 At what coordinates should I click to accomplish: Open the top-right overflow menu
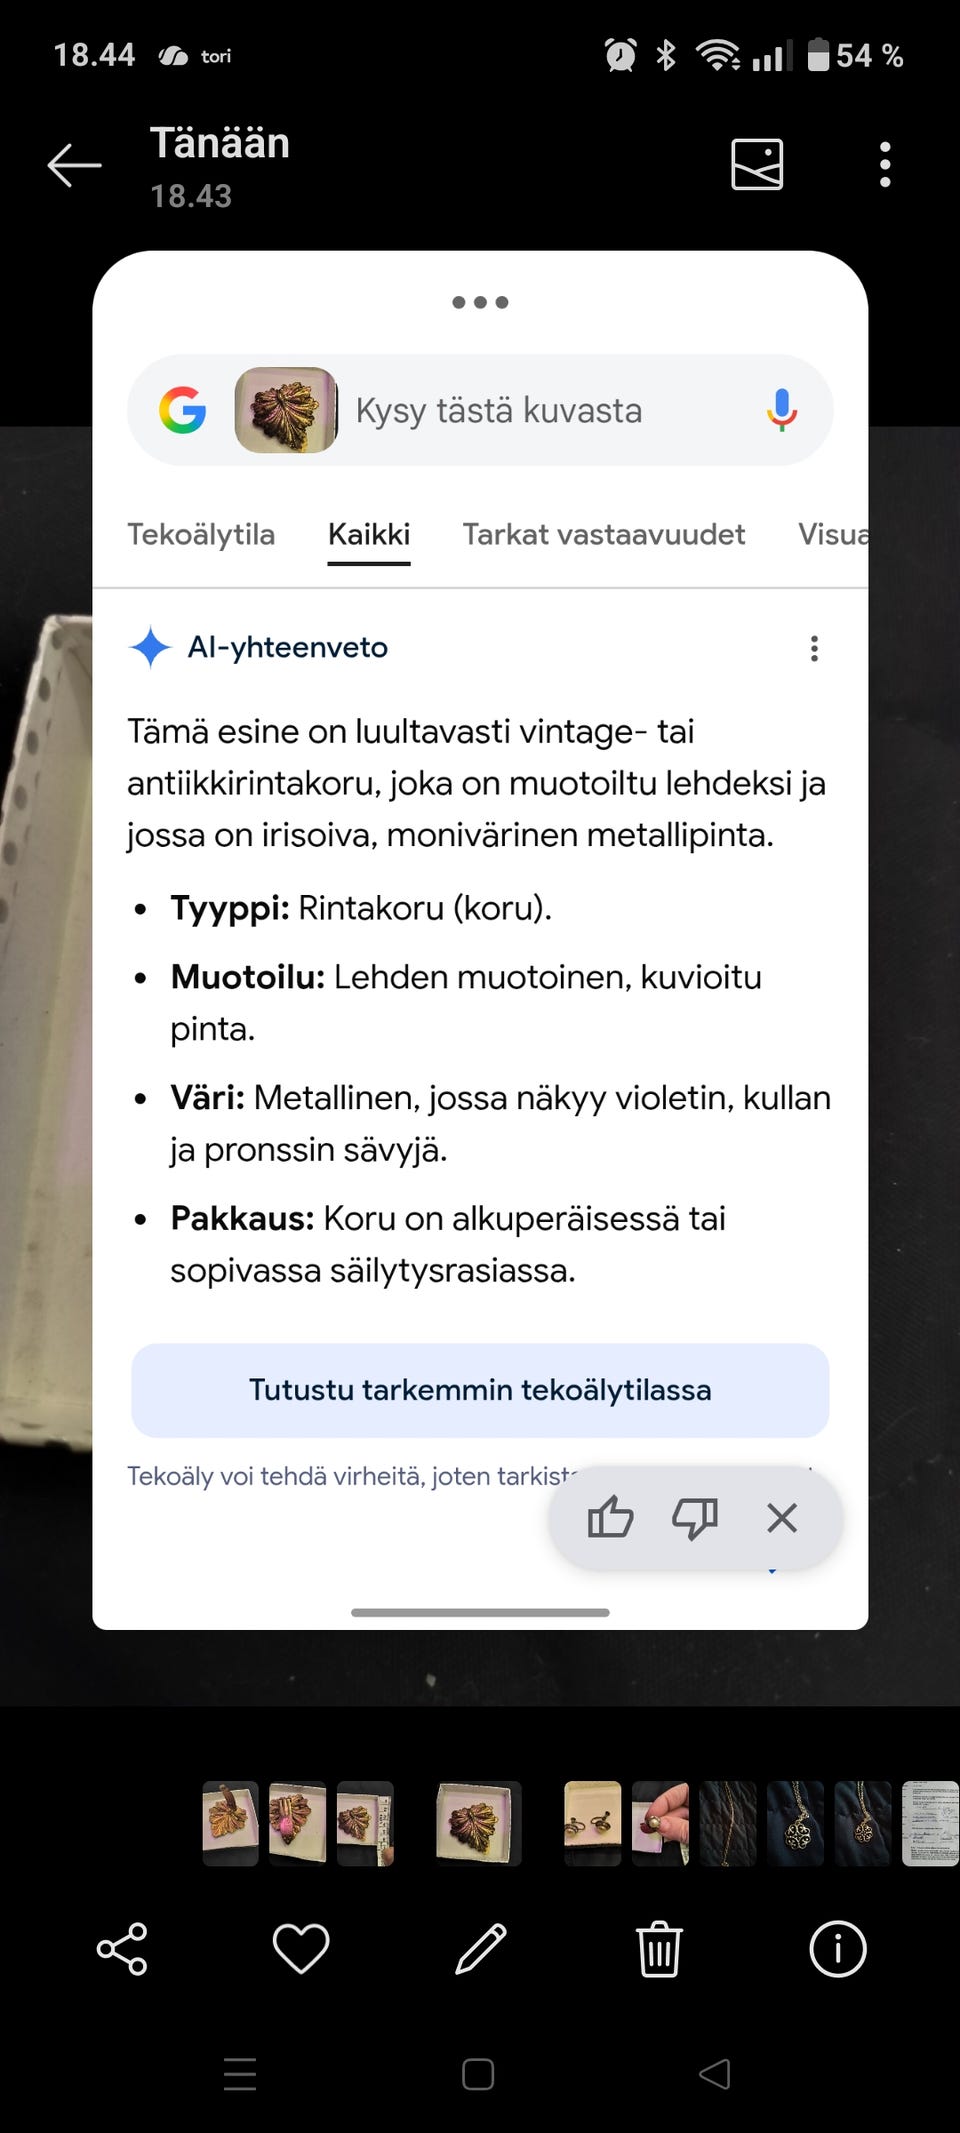(x=884, y=164)
